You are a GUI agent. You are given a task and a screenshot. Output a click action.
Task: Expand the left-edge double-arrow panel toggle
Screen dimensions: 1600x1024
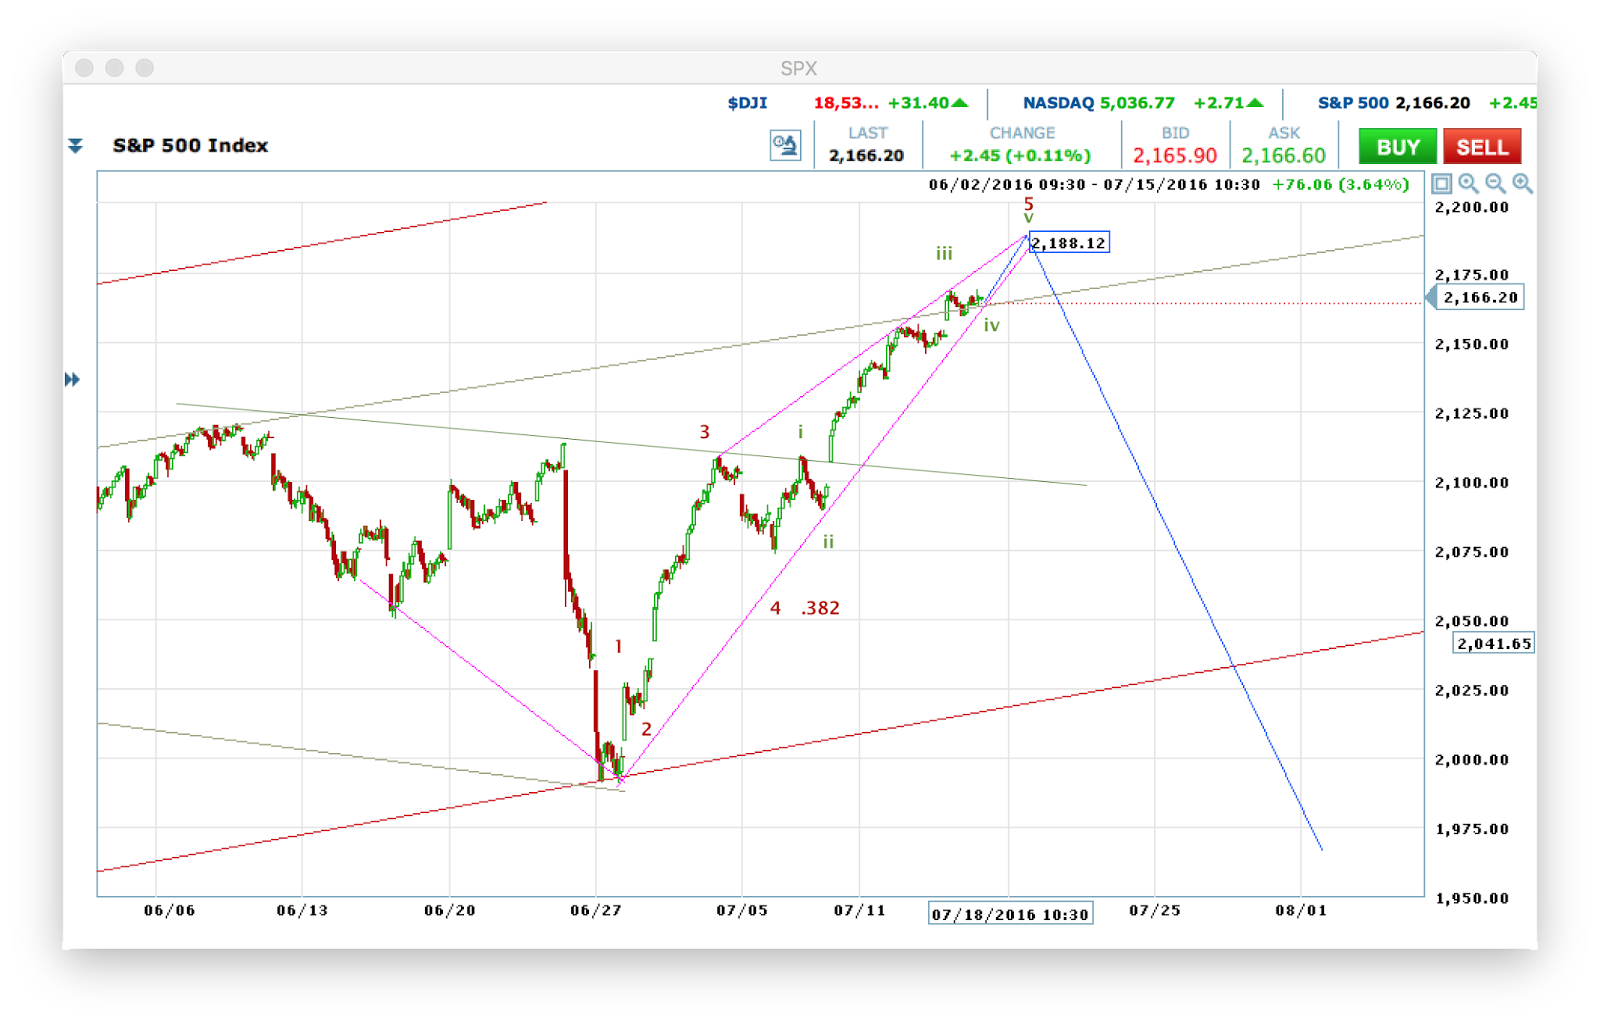[74, 379]
